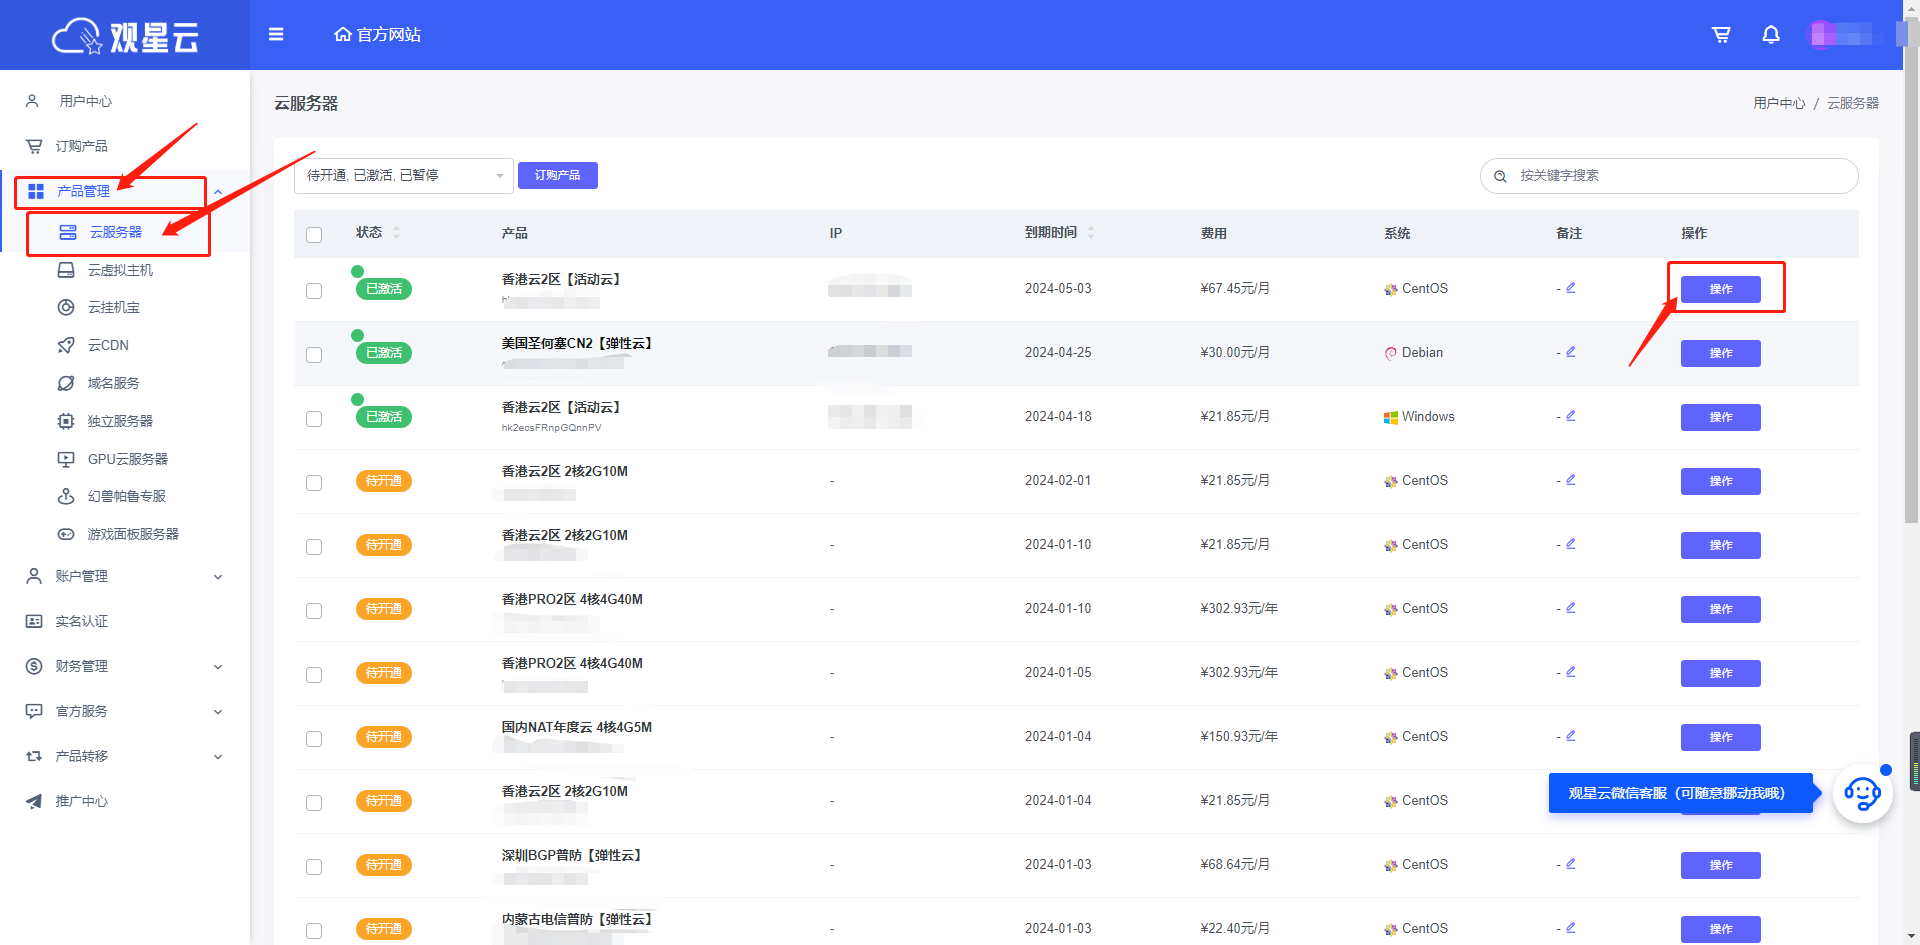Screen dimensions: 1920x945
Task: Open notifications bell icon
Action: pyautogui.click(x=1771, y=35)
